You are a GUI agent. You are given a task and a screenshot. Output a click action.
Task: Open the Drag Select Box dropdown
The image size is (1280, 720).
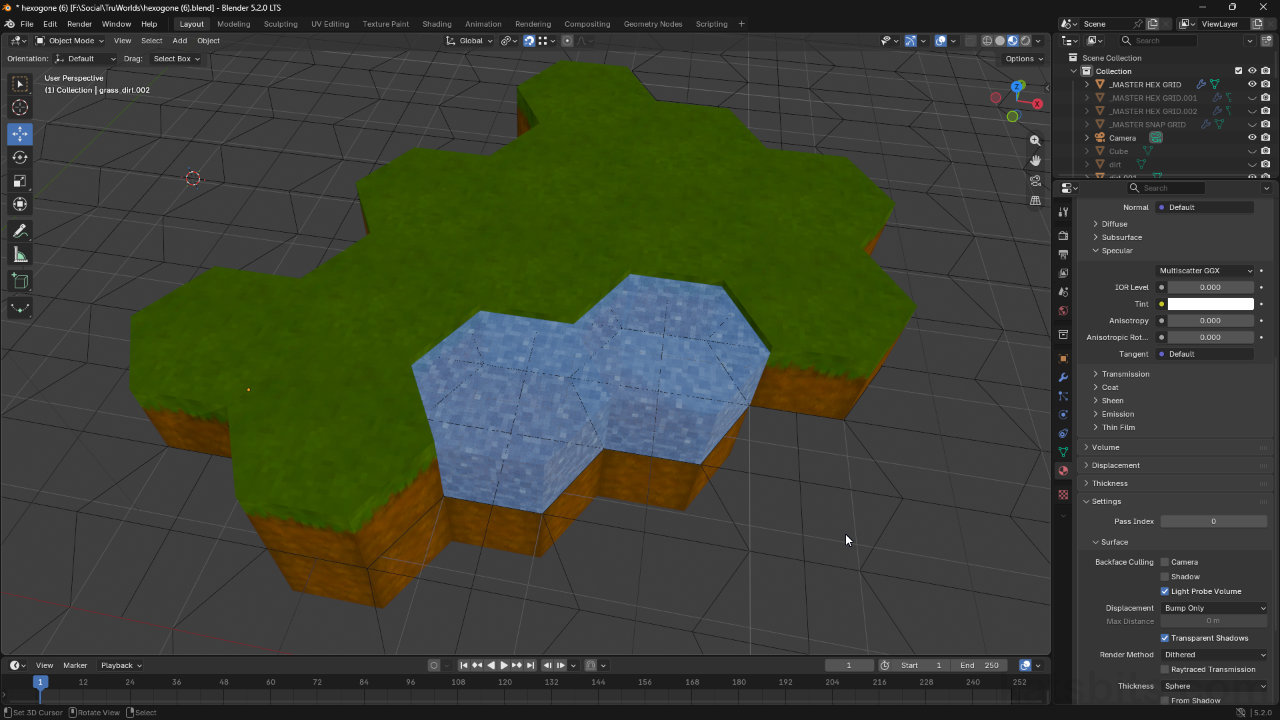pos(176,59)
